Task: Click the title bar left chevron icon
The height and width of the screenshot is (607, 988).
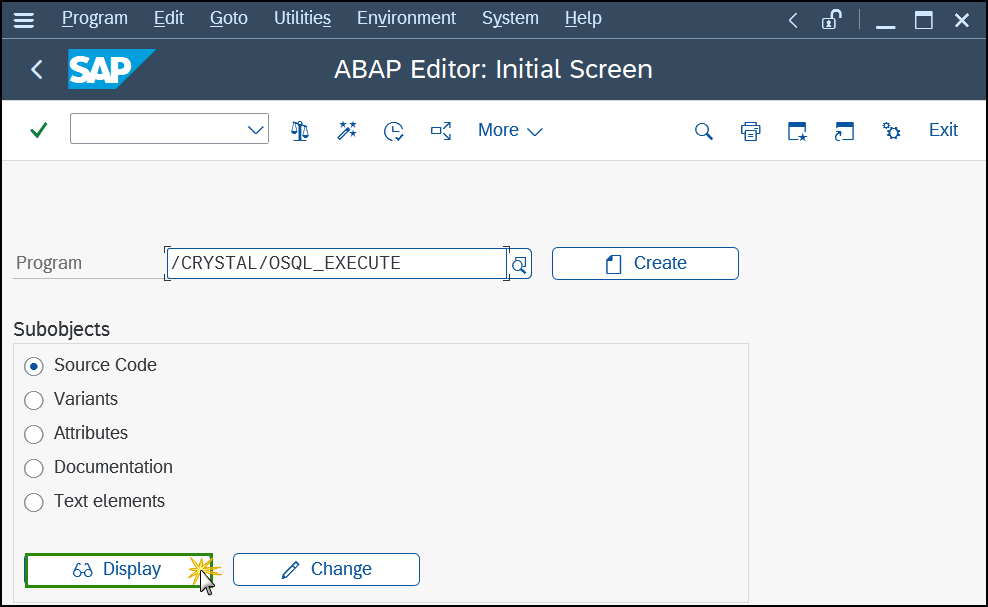Action: click(793, 21)
